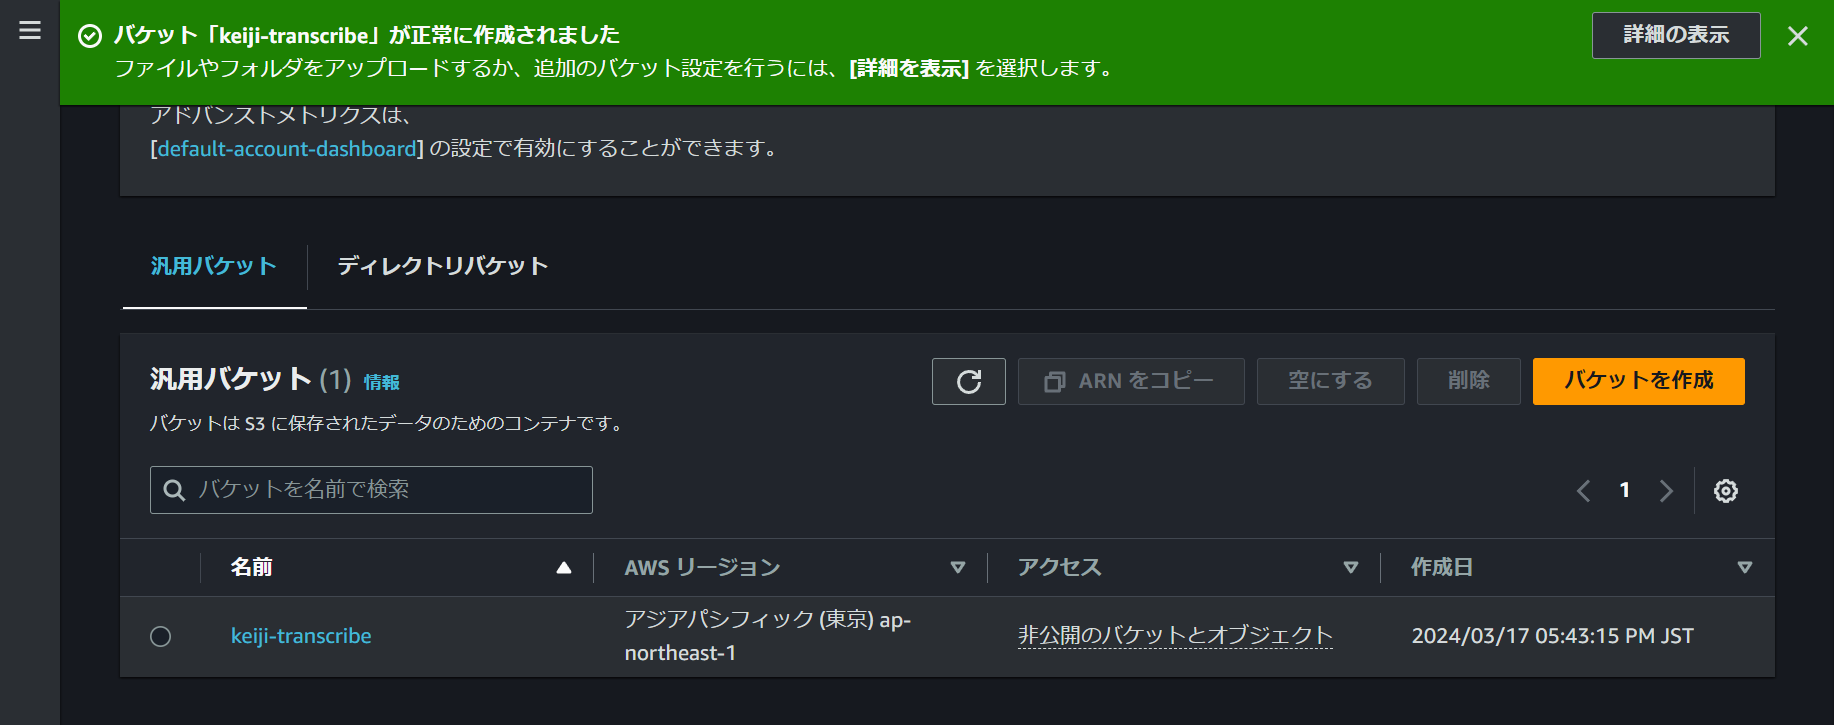Image resolution: width=1834 pixels, height=725 pixels.
Task: Click the アジアパシフィック (東京) region cell
Action: click(768, 636)
